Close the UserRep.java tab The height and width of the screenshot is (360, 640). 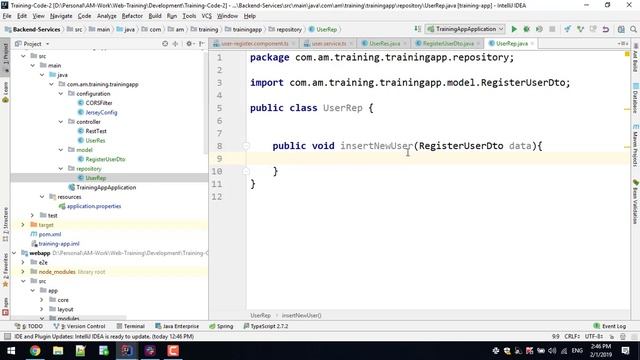pos(532,43)
